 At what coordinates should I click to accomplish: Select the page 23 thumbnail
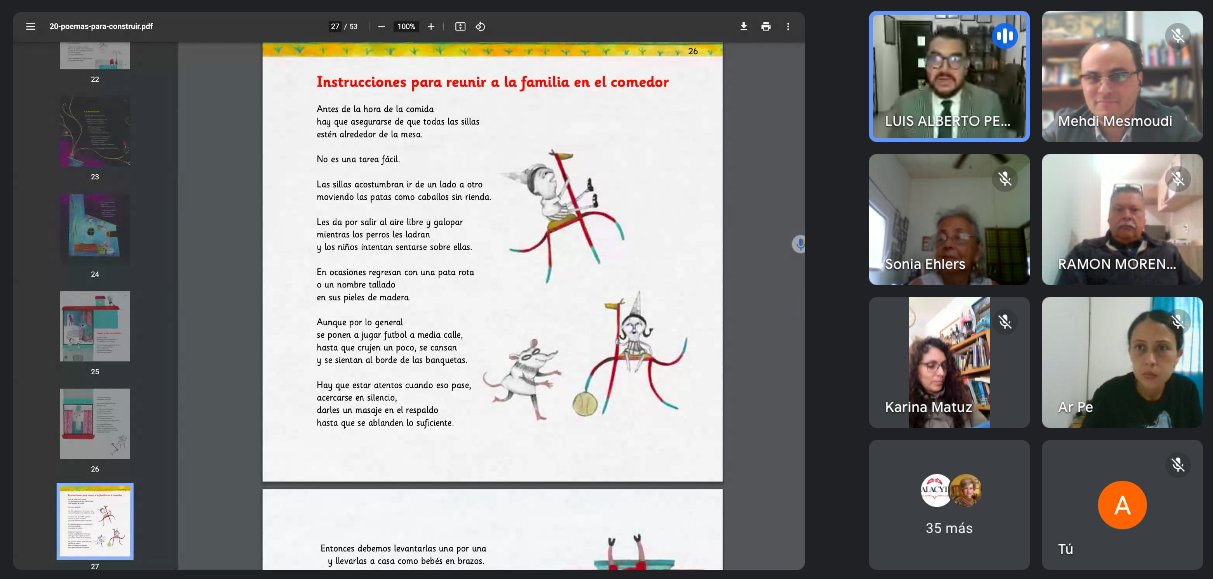[95, 131]
